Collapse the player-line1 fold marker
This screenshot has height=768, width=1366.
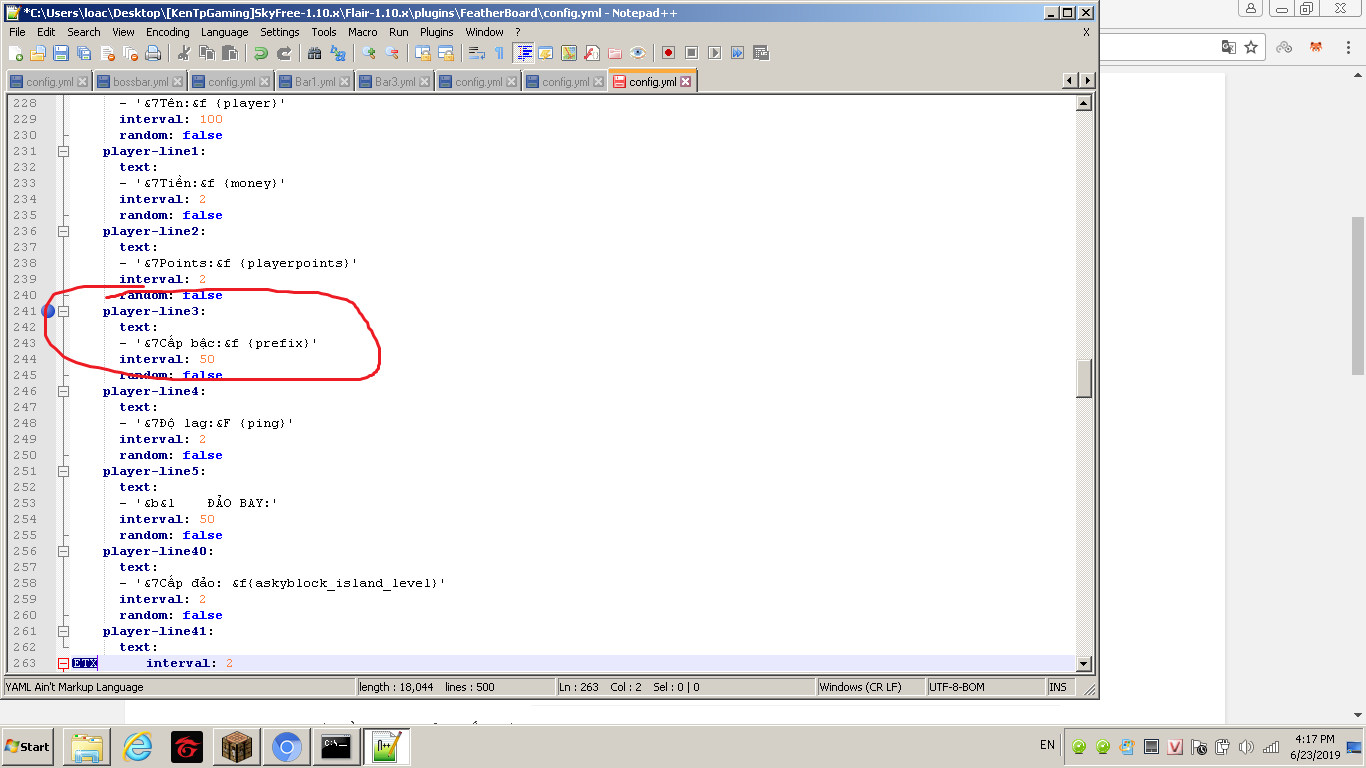point(63,151)
